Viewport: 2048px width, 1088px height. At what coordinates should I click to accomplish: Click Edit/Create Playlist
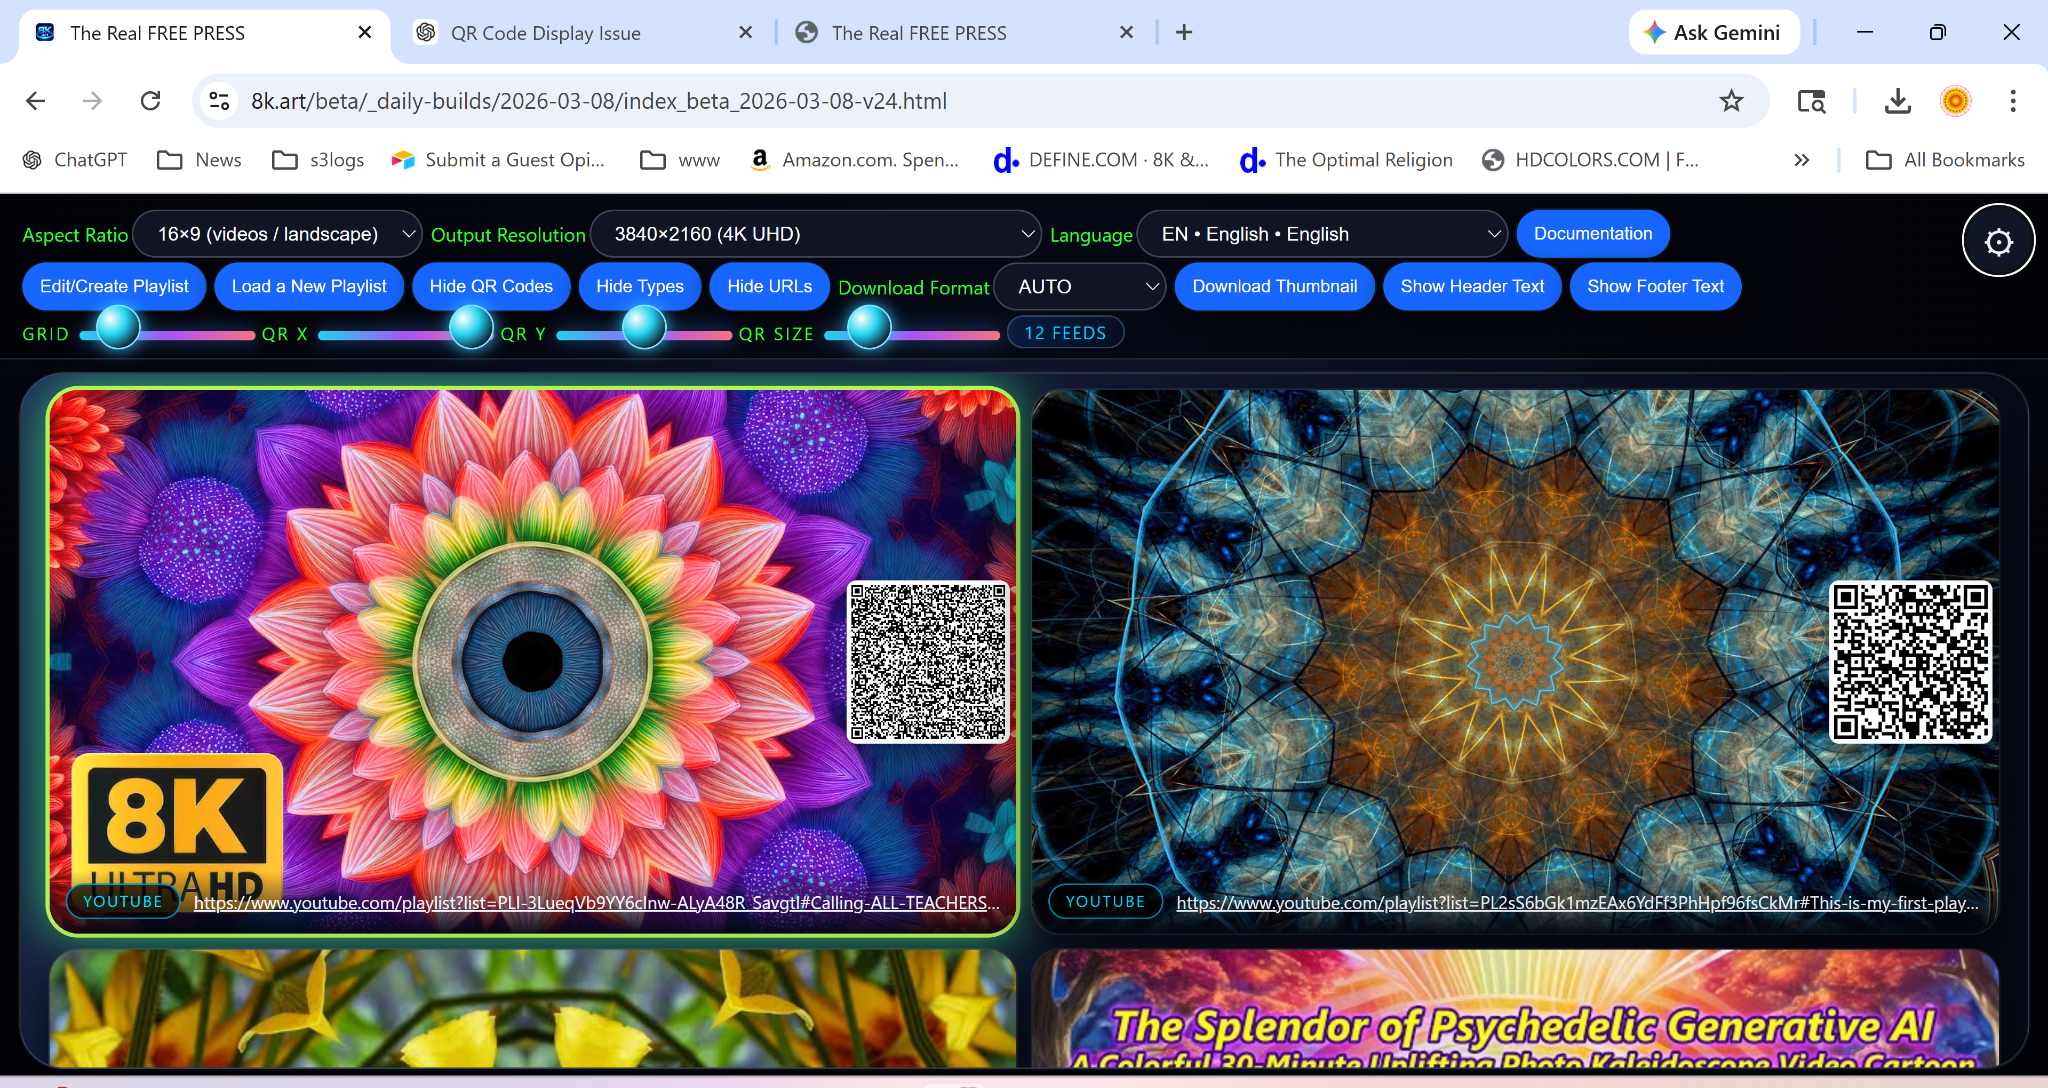click(114, 287)
